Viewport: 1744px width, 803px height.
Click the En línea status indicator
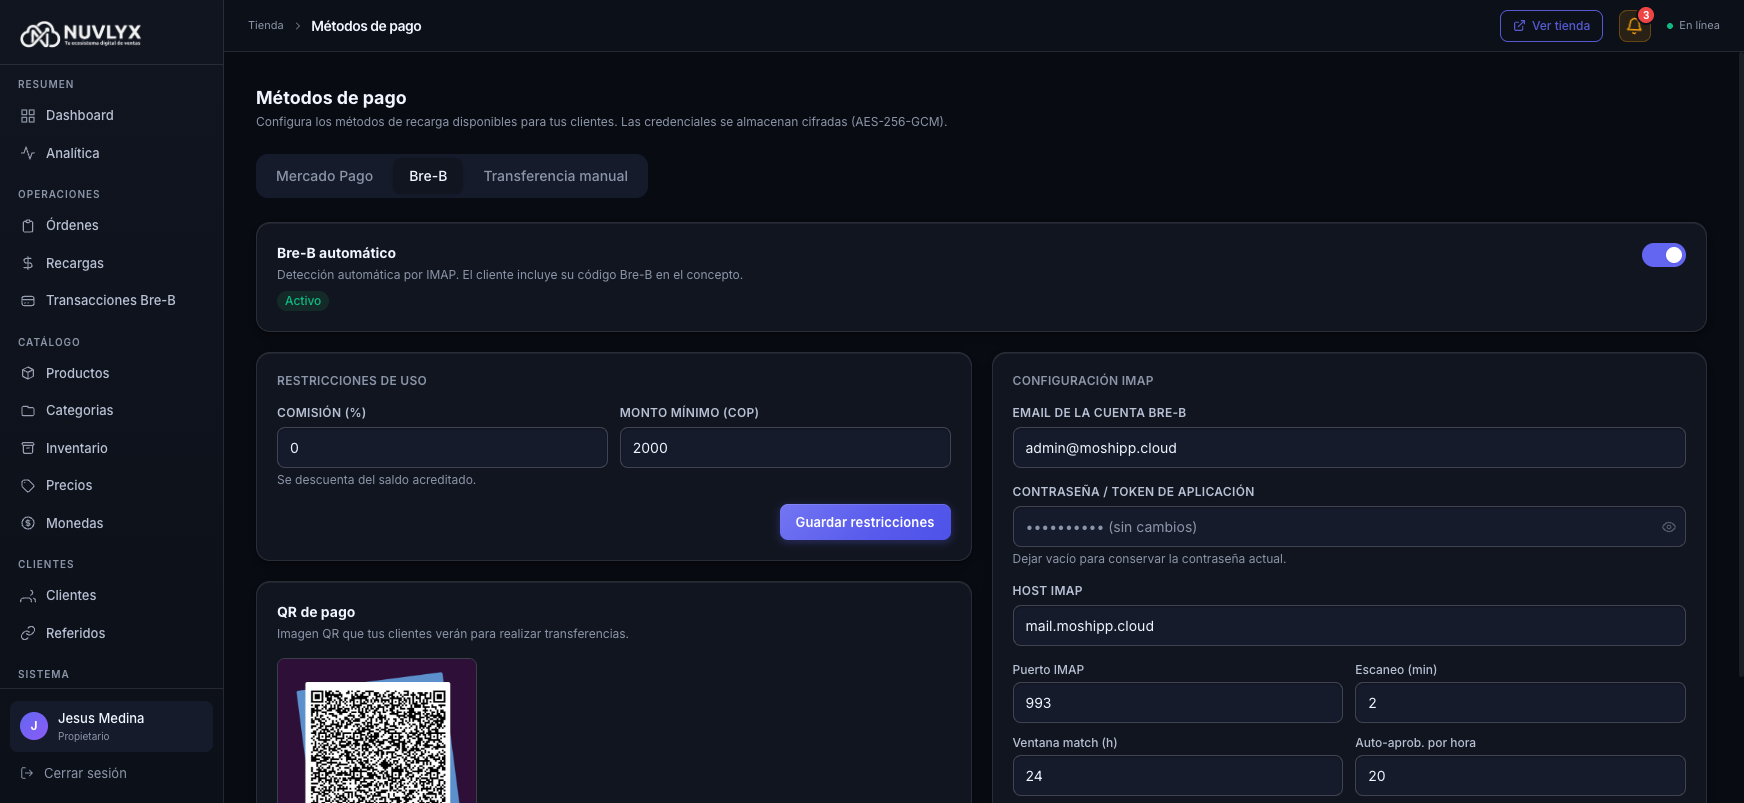(1693, 26)
